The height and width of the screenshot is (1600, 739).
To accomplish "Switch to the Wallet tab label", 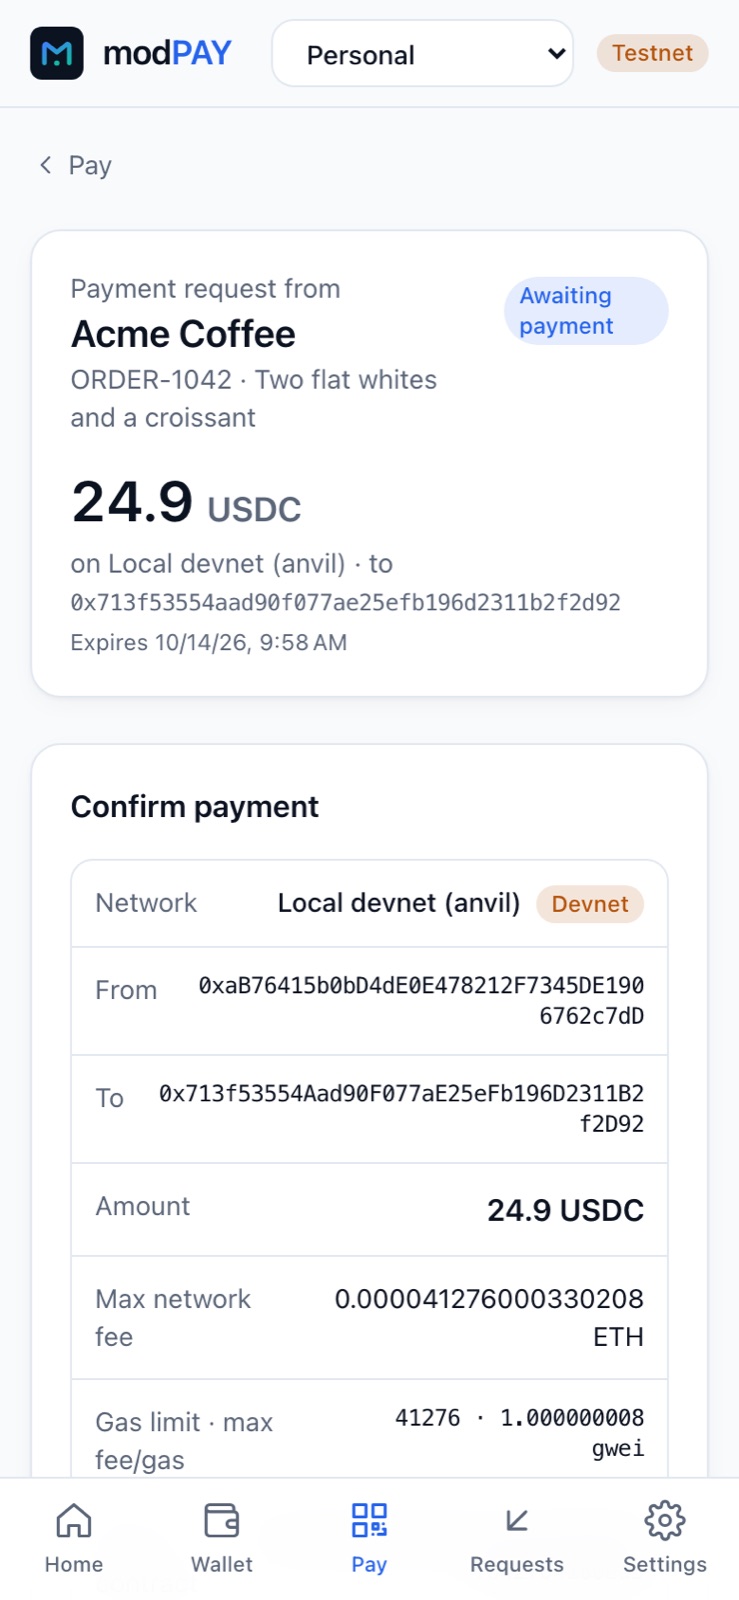I will coord(222,1565).
